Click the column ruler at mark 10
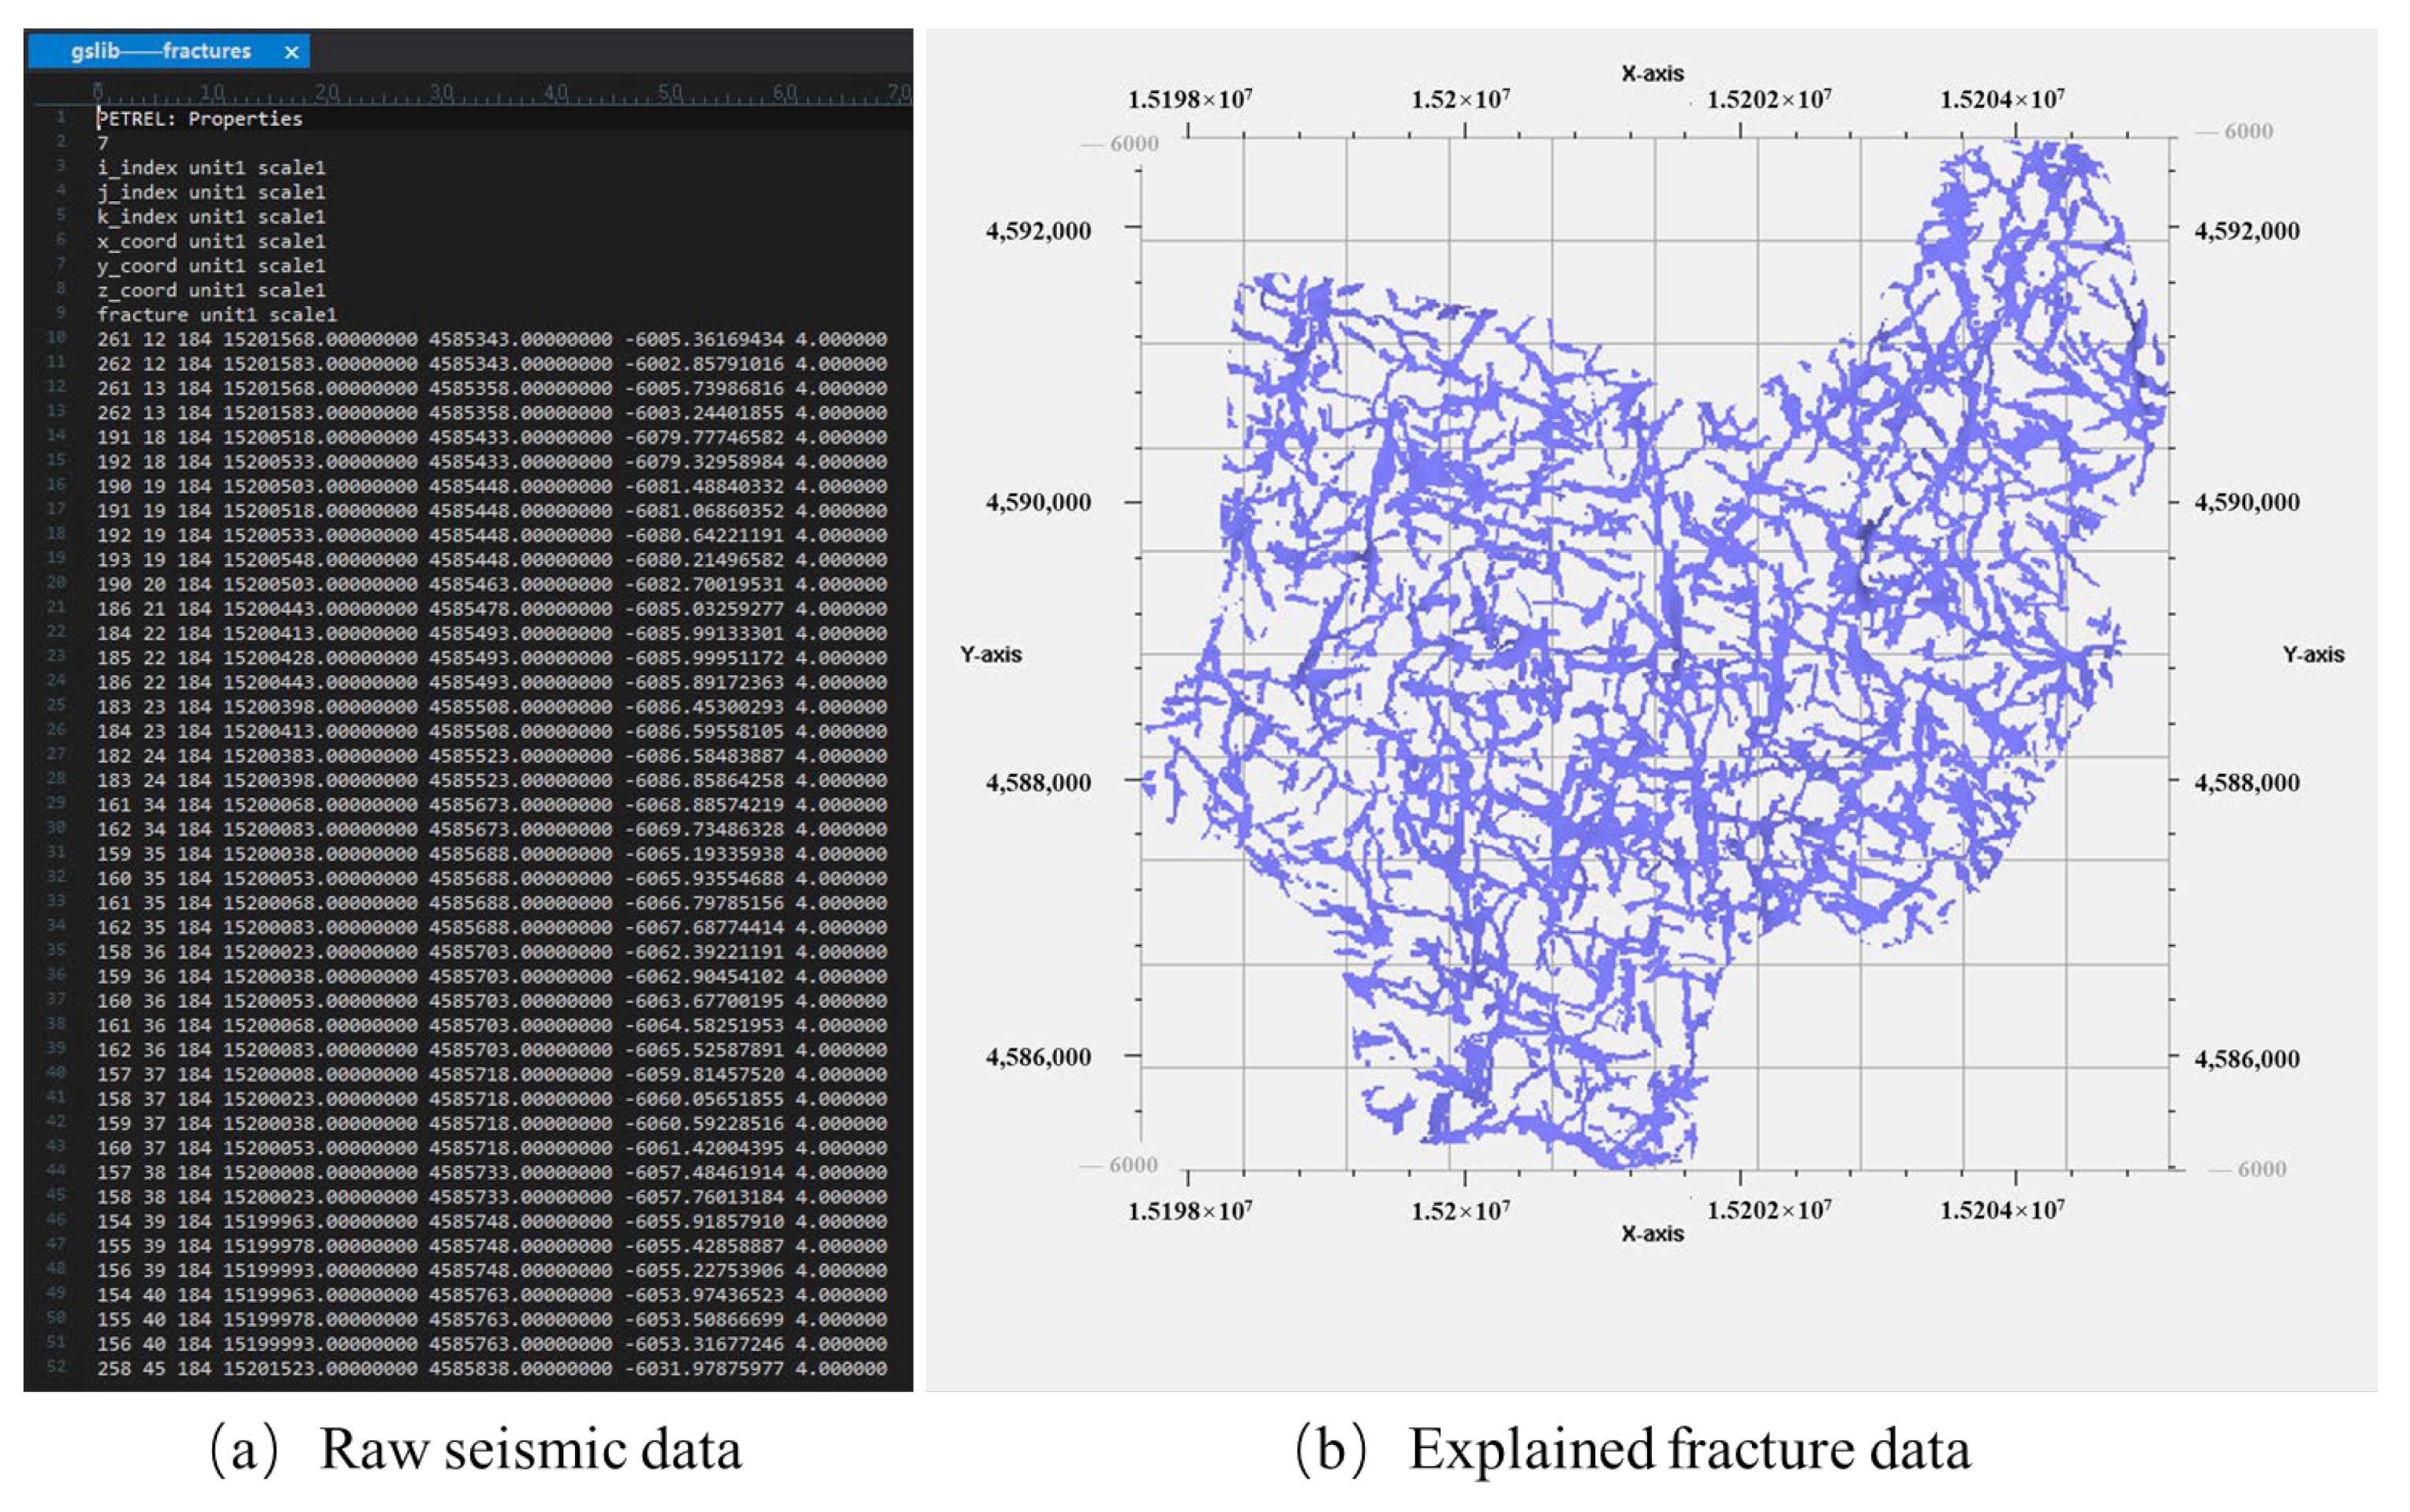 (211, 93)
